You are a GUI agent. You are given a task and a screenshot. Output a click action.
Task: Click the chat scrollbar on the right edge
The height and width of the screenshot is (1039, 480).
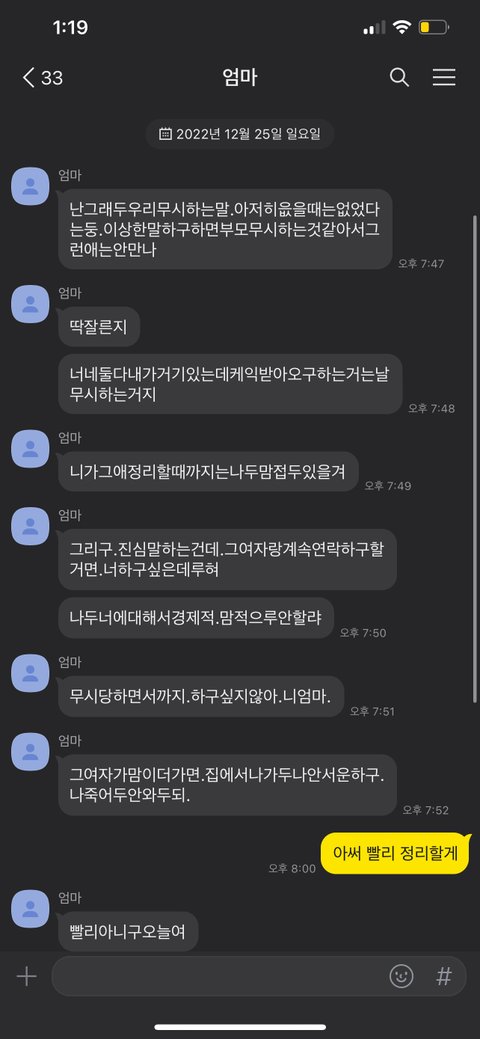475,459
